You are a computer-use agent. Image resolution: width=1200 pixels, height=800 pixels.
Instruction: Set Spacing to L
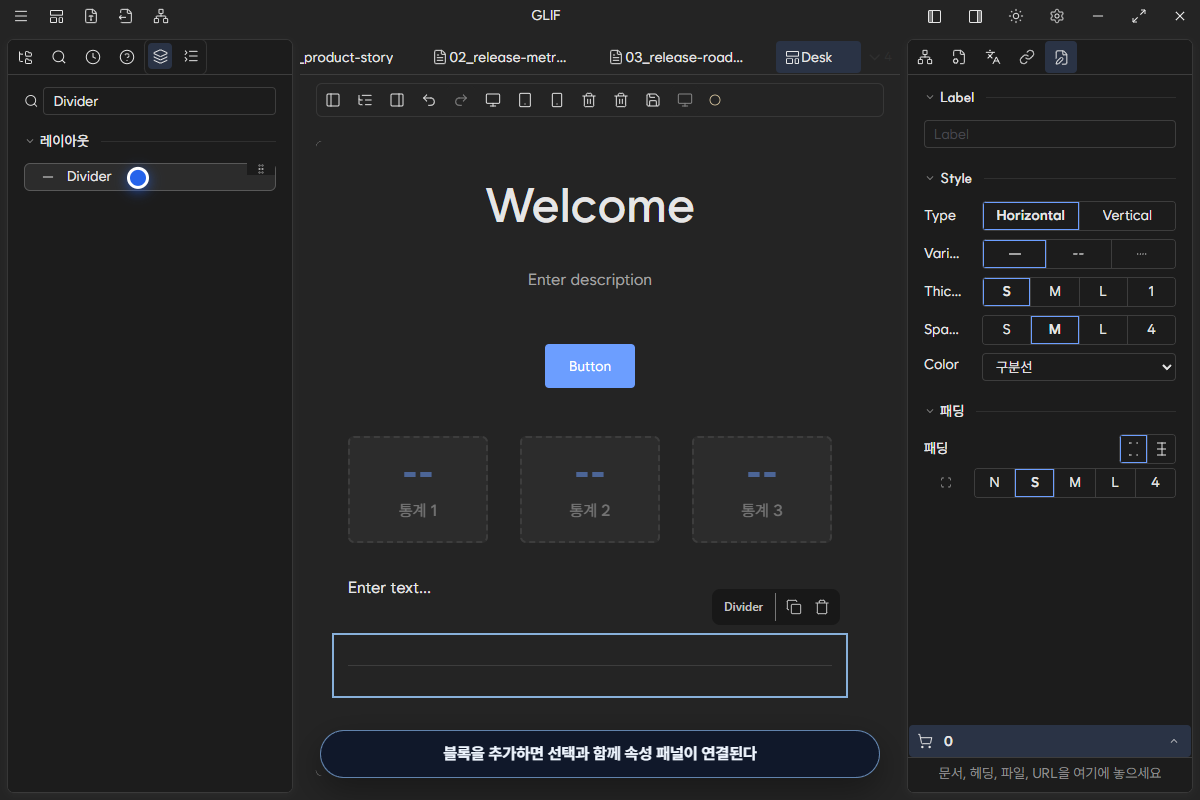point(1103,330)
